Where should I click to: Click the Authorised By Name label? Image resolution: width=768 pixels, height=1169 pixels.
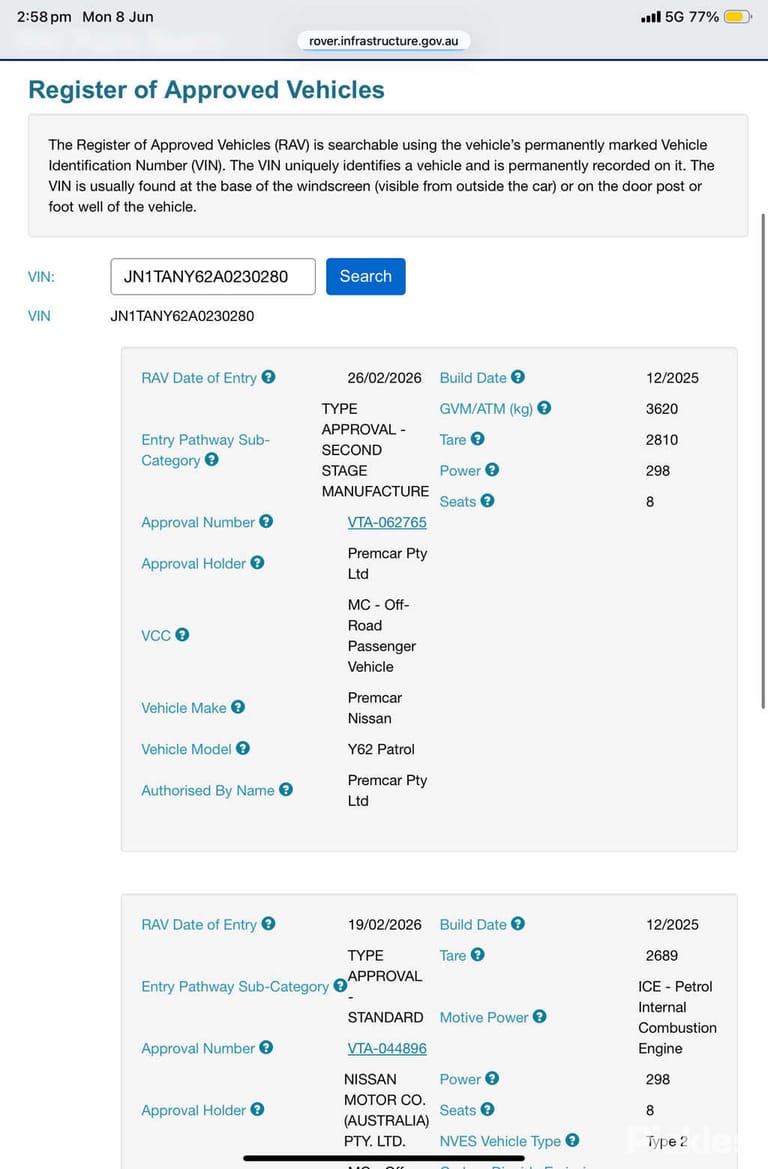pos(208,790)
